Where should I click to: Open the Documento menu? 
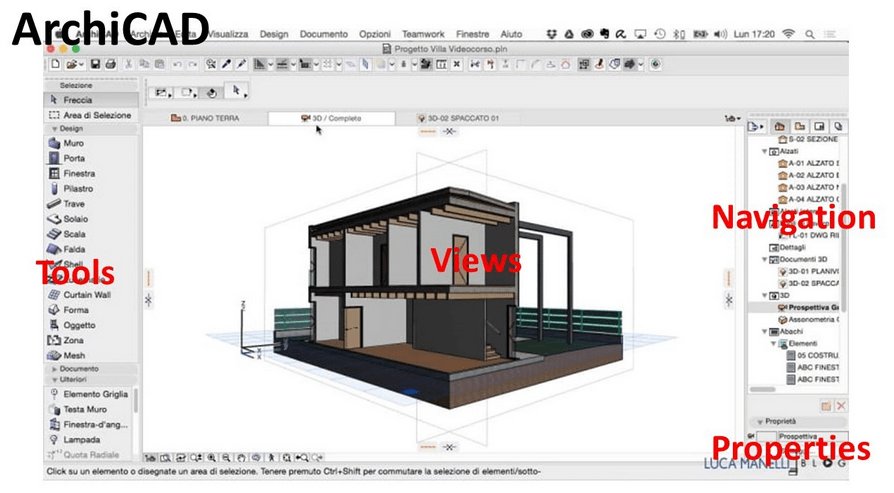323,34
